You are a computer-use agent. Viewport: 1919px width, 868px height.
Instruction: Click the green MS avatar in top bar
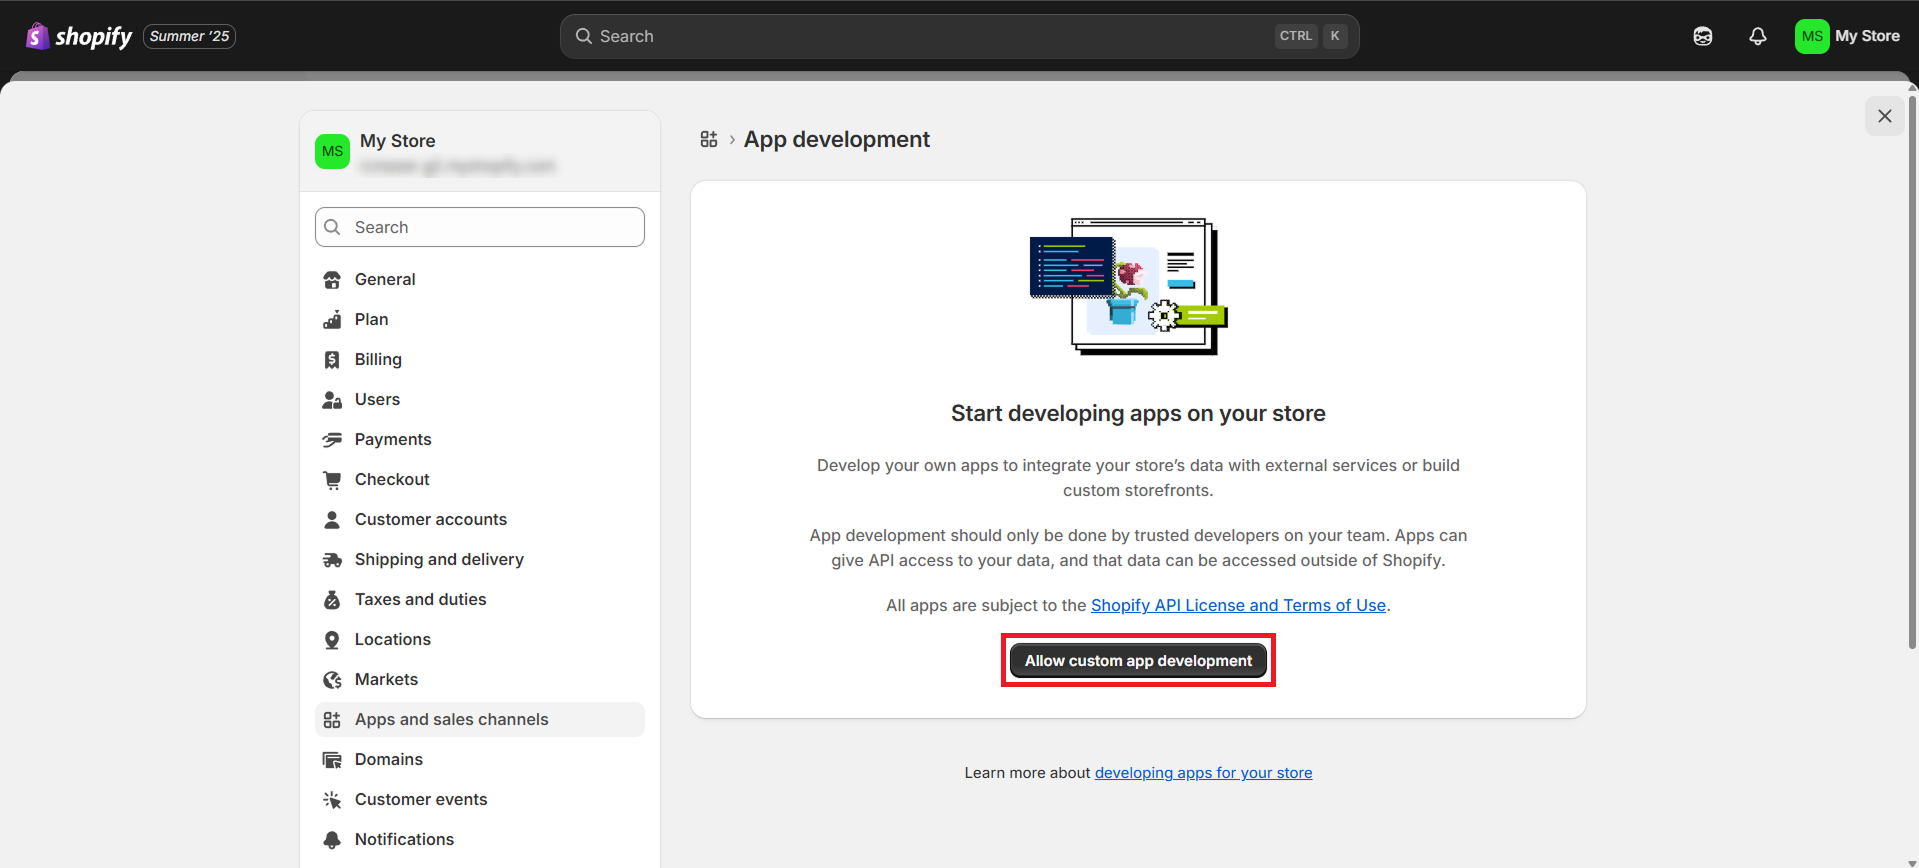tap(1812, 36)
